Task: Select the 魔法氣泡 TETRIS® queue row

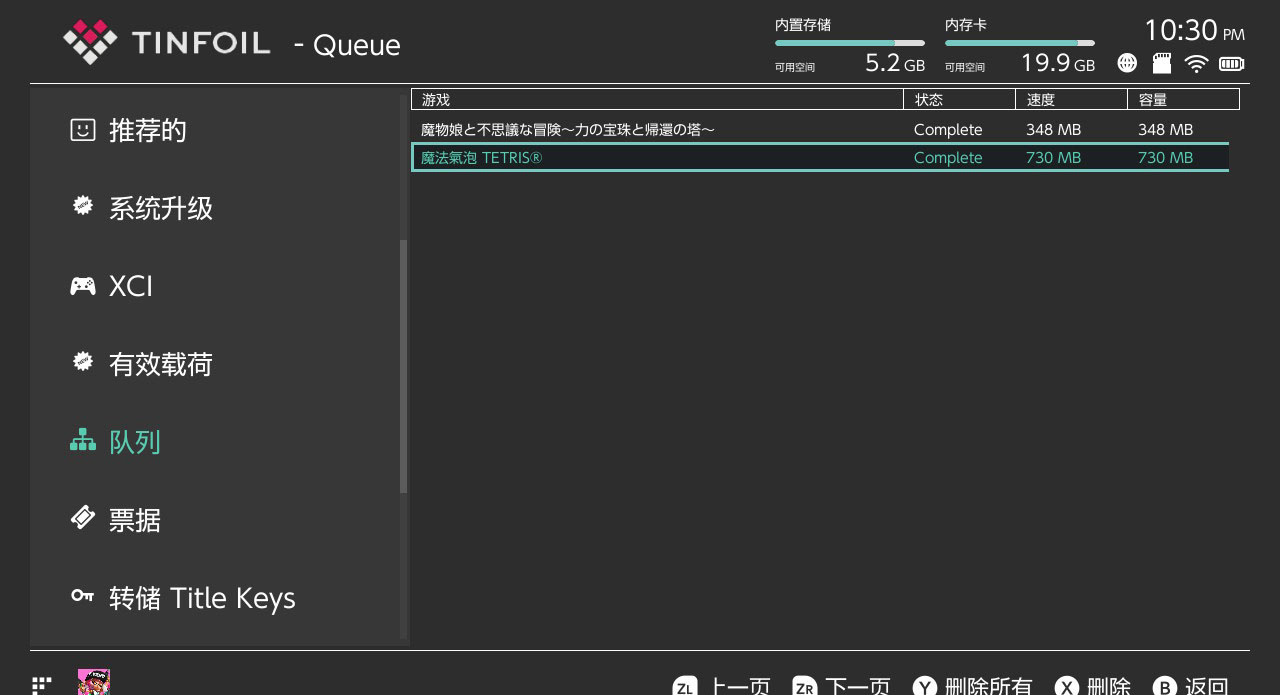Action: point(820,157)
